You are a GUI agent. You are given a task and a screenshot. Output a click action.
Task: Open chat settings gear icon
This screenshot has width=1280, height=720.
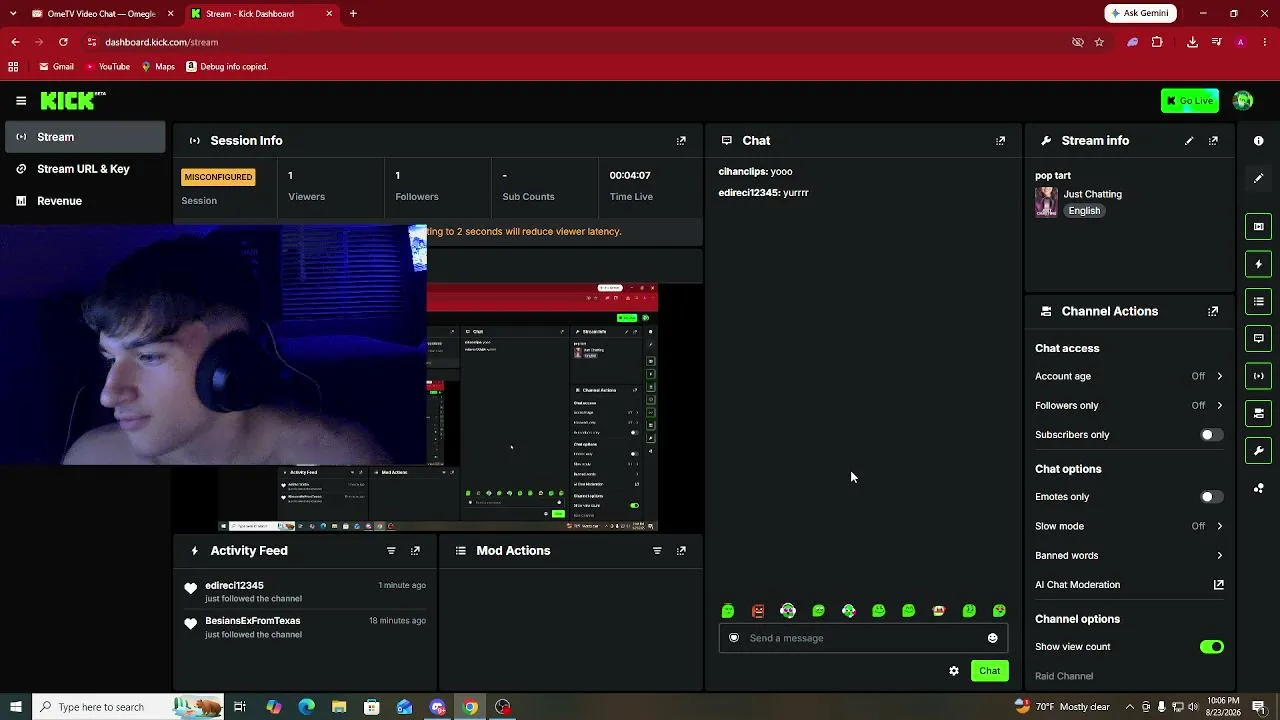(954, 671)
